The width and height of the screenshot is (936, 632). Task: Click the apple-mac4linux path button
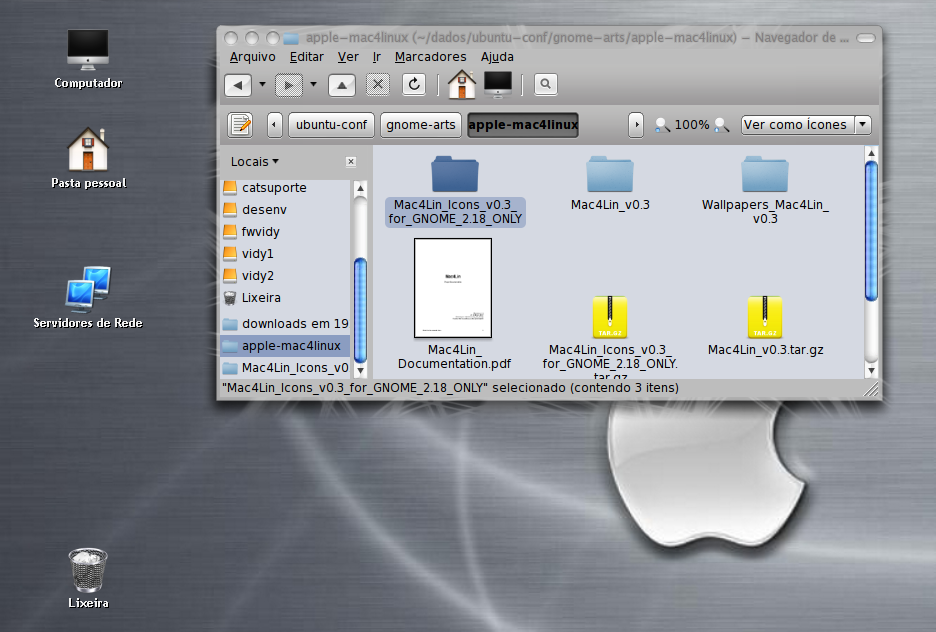tap(523, 125)
